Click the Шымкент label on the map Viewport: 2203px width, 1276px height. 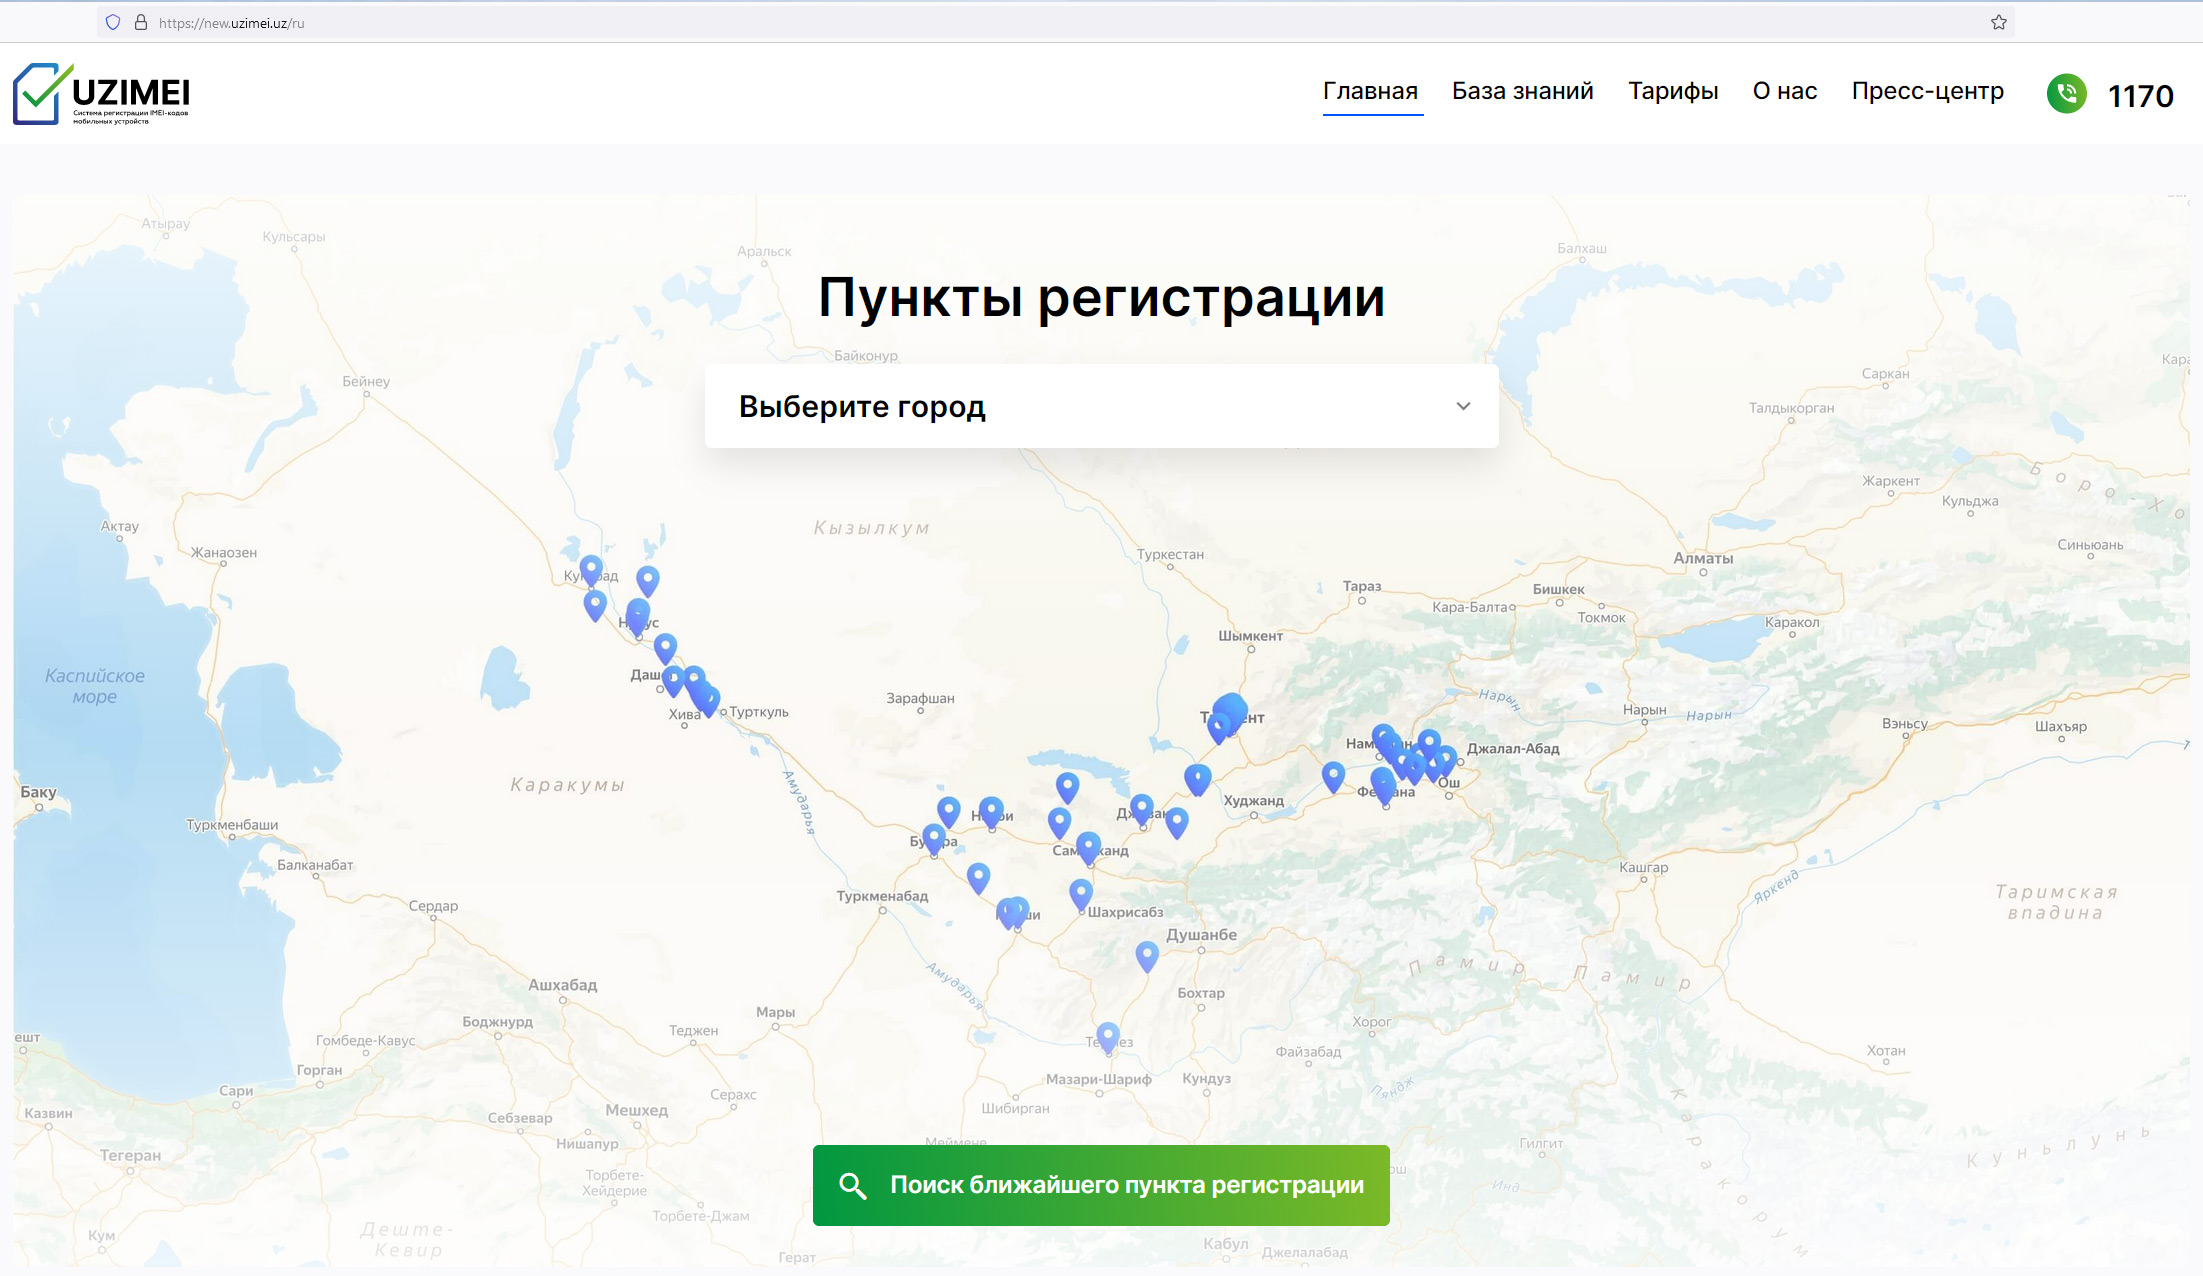click(x=1250, y=636)
